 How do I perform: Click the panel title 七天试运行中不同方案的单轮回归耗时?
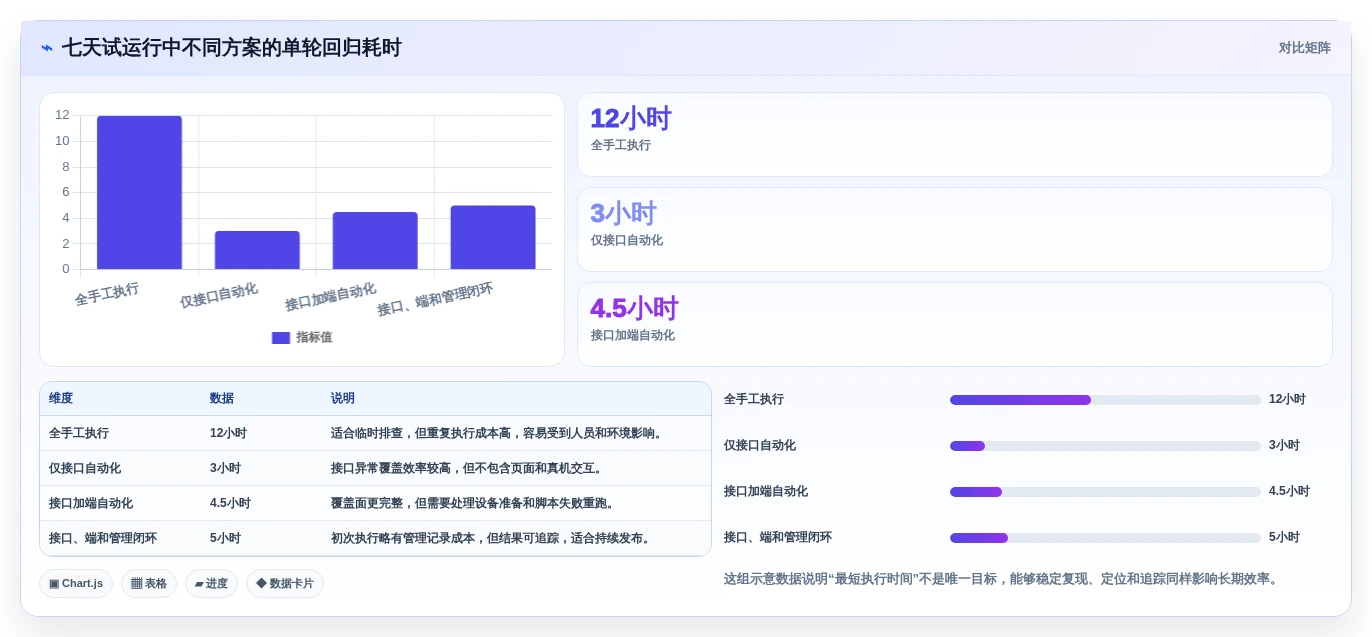(x=231, y=48)
